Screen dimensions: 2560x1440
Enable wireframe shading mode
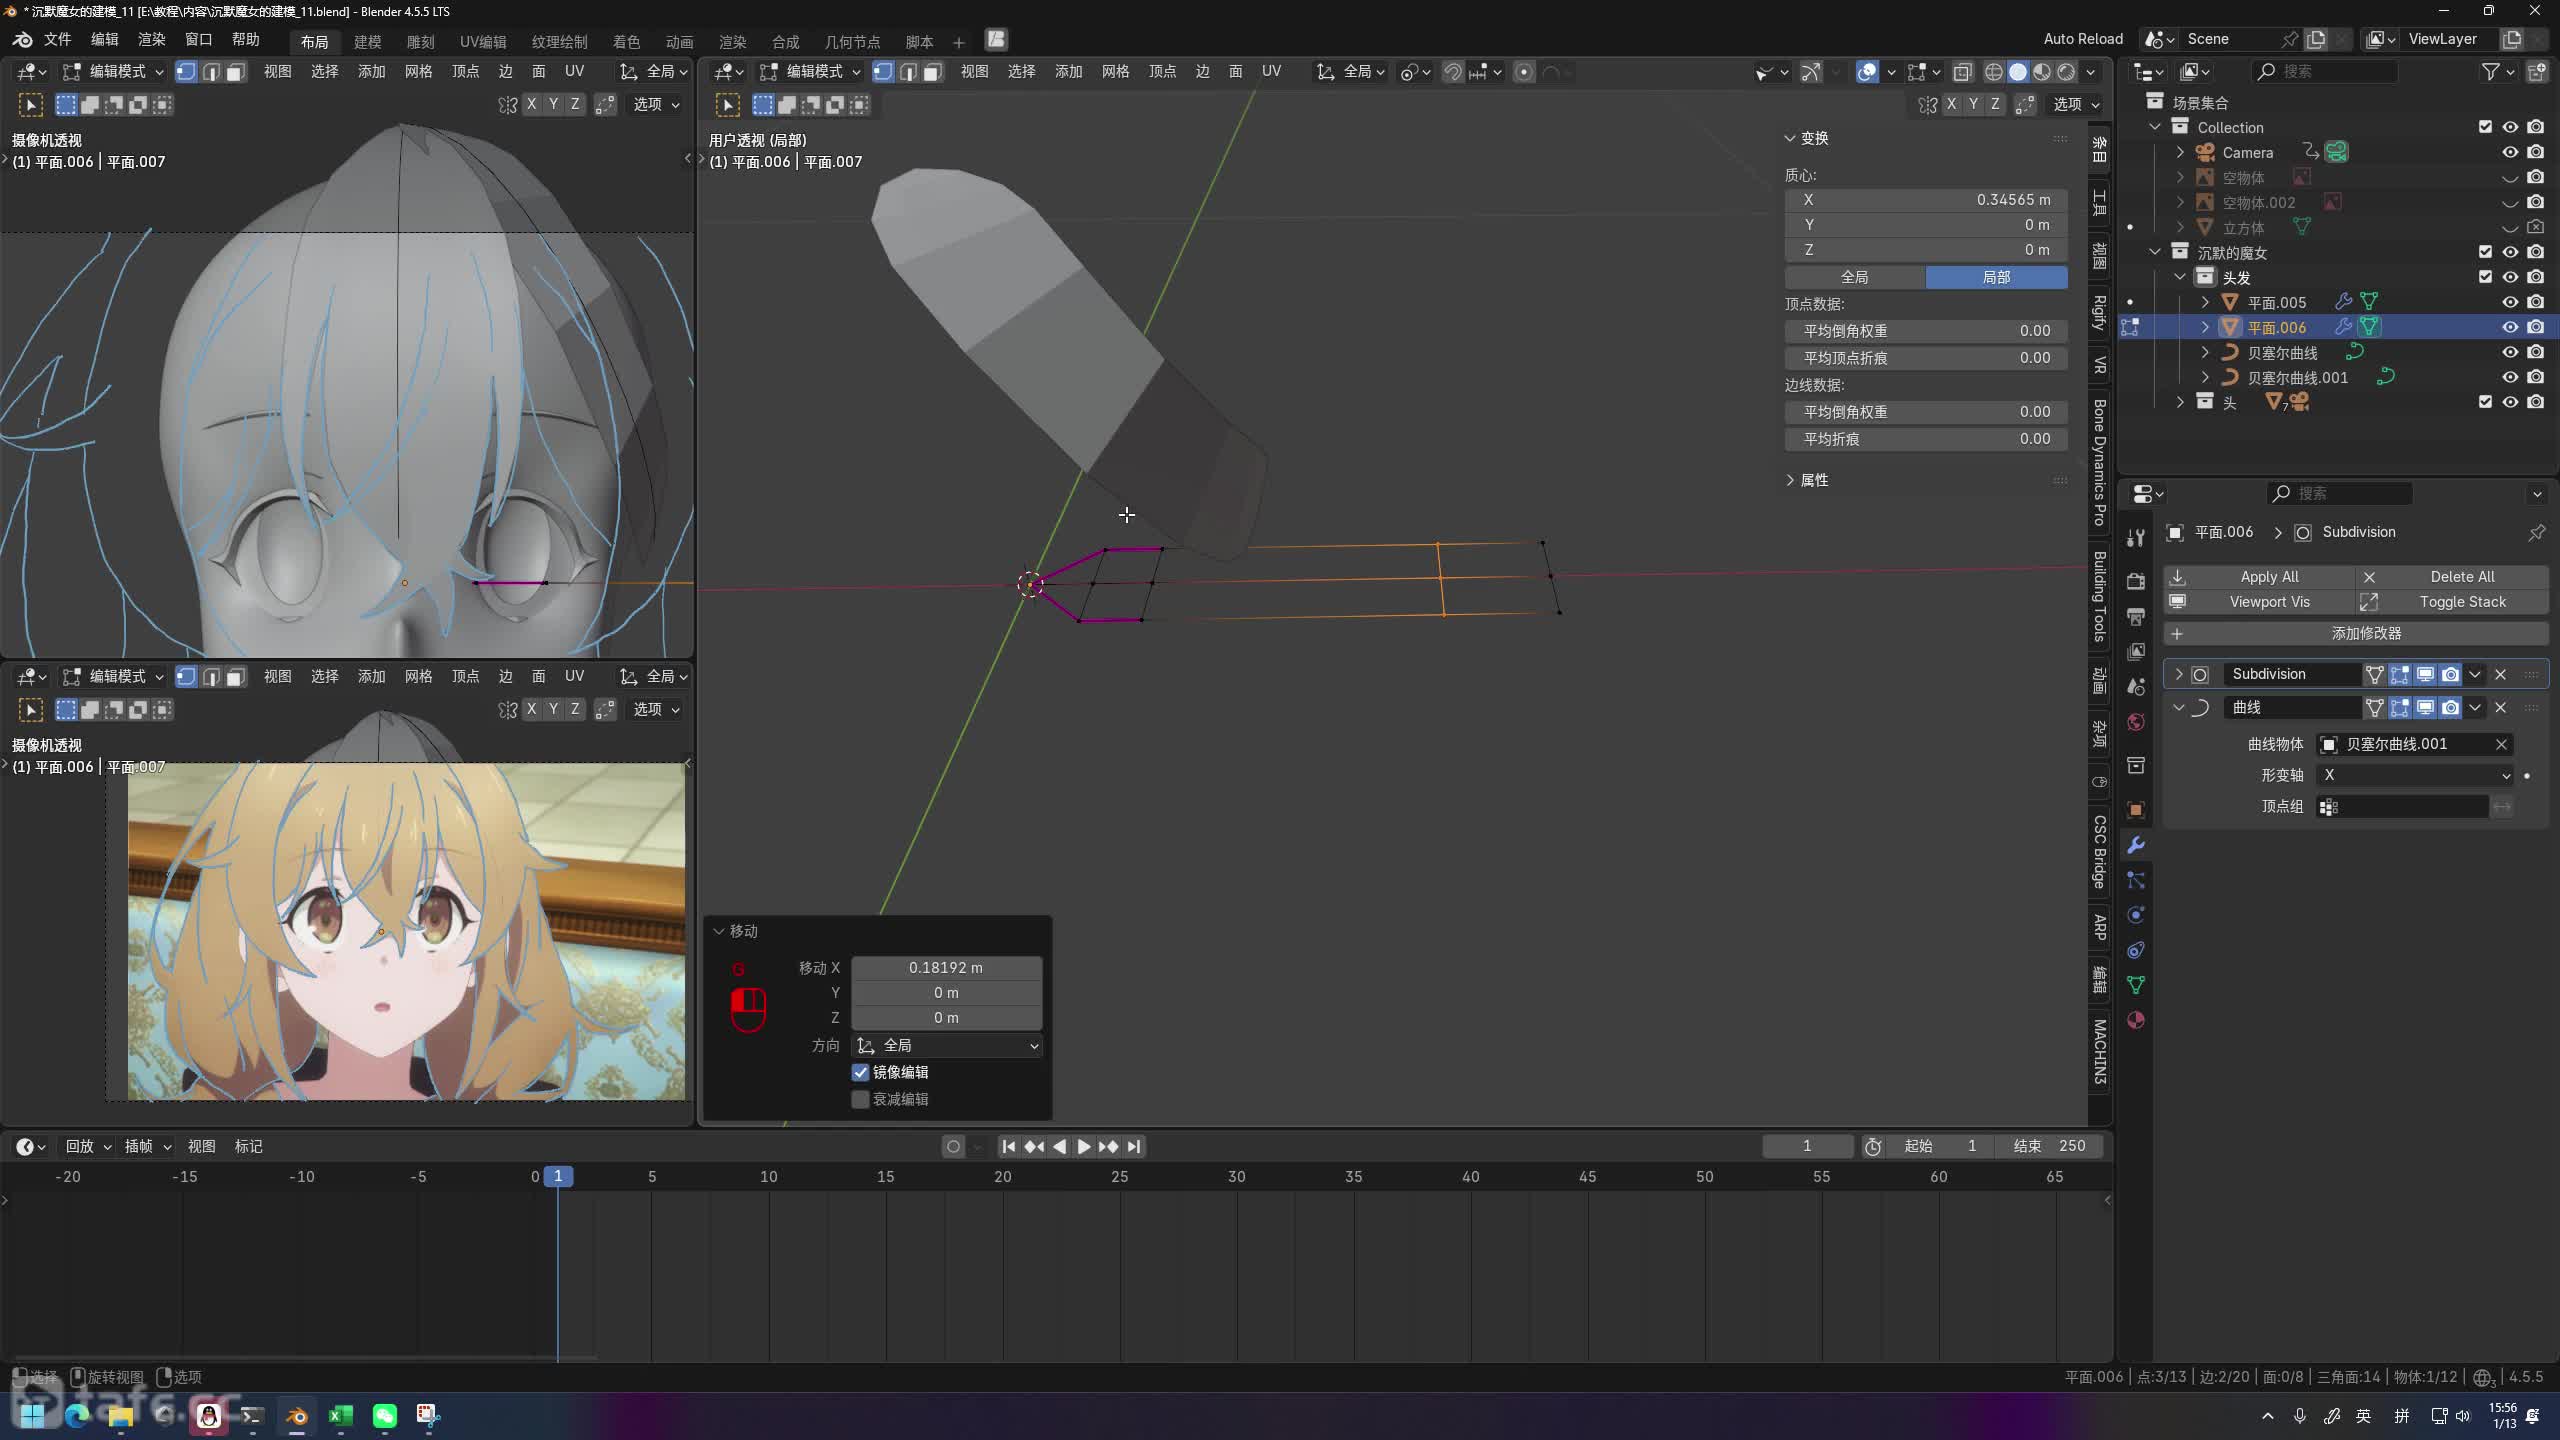(x=1993, y=72)
